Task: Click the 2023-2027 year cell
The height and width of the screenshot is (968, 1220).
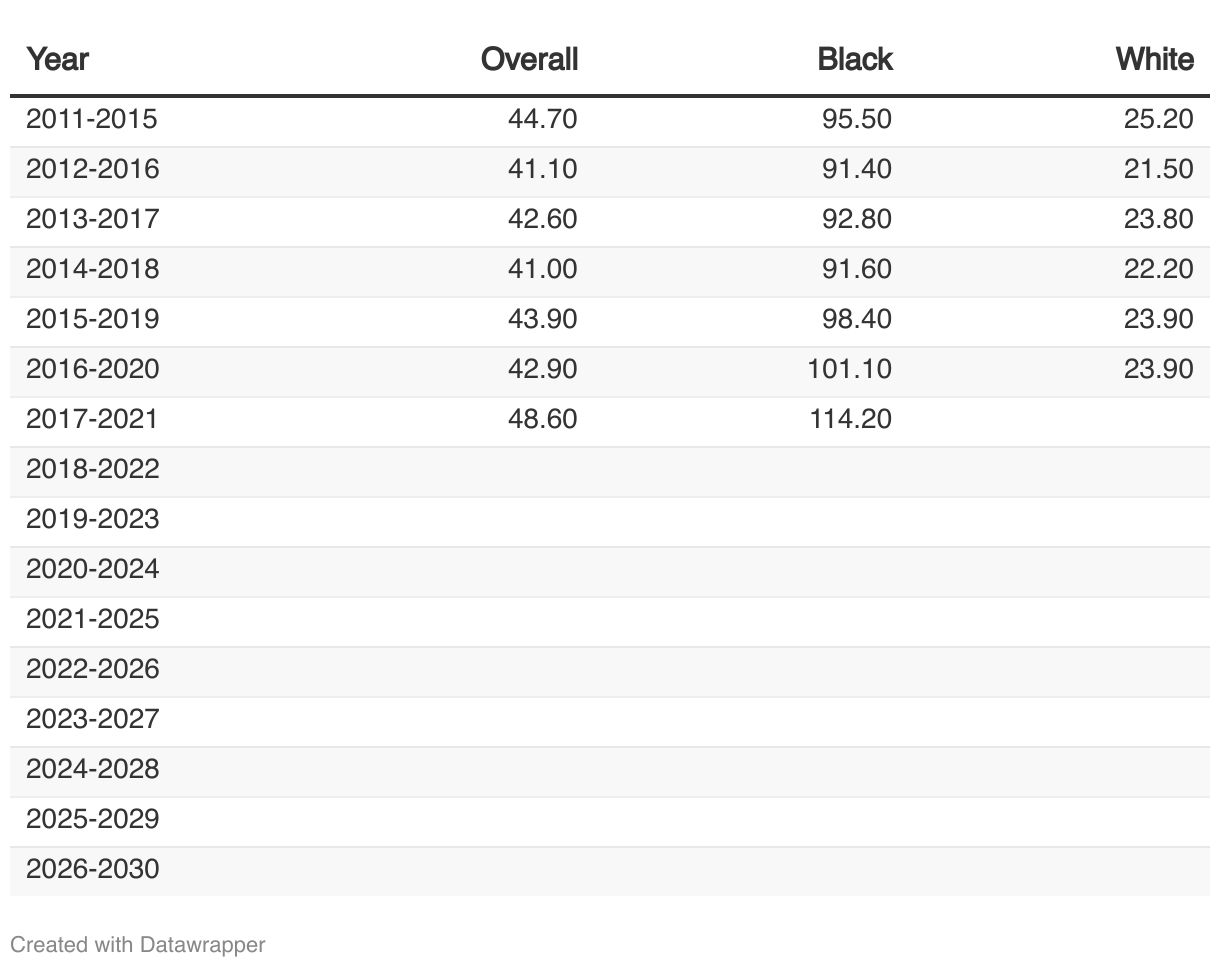Action: 92,719
